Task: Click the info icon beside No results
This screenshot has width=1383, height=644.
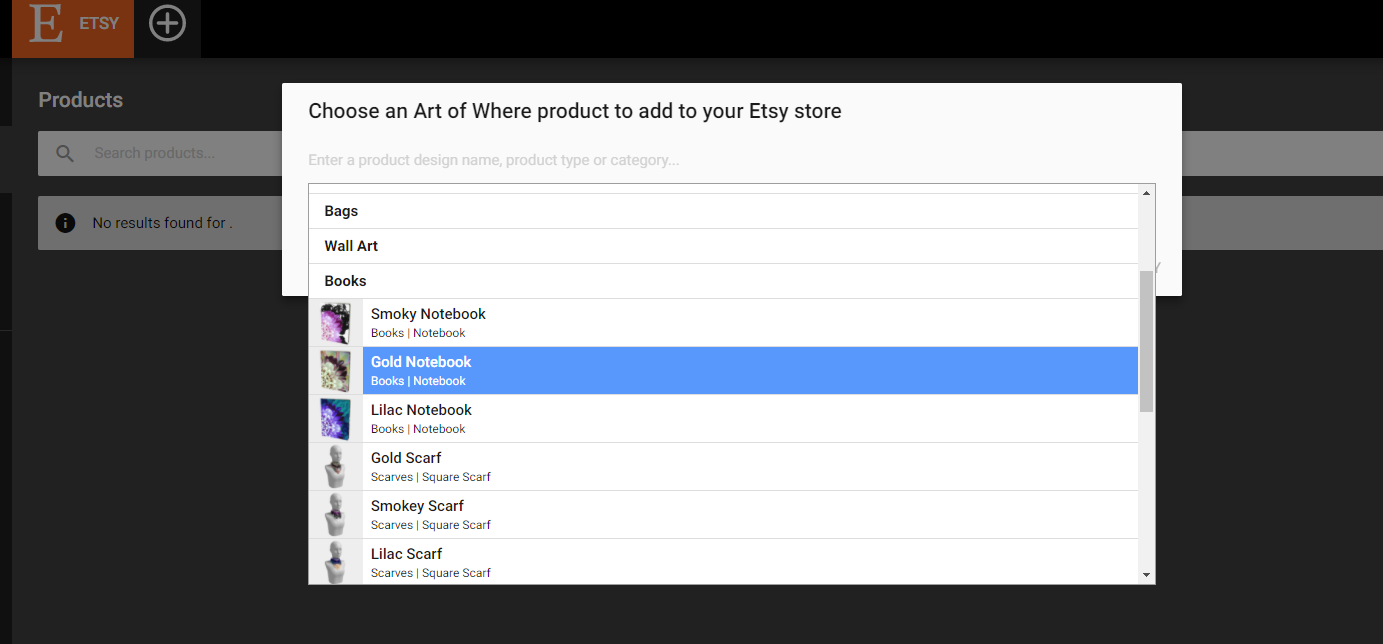Action: pos(66,223)
